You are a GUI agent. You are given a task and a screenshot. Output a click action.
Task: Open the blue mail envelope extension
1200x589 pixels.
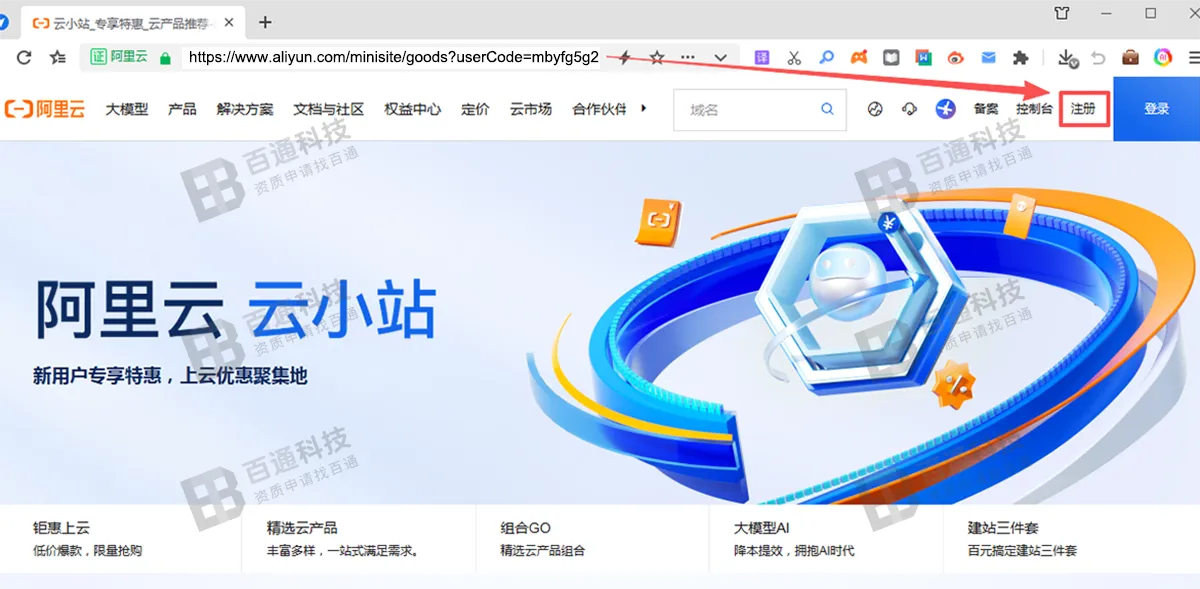point(988,58)
